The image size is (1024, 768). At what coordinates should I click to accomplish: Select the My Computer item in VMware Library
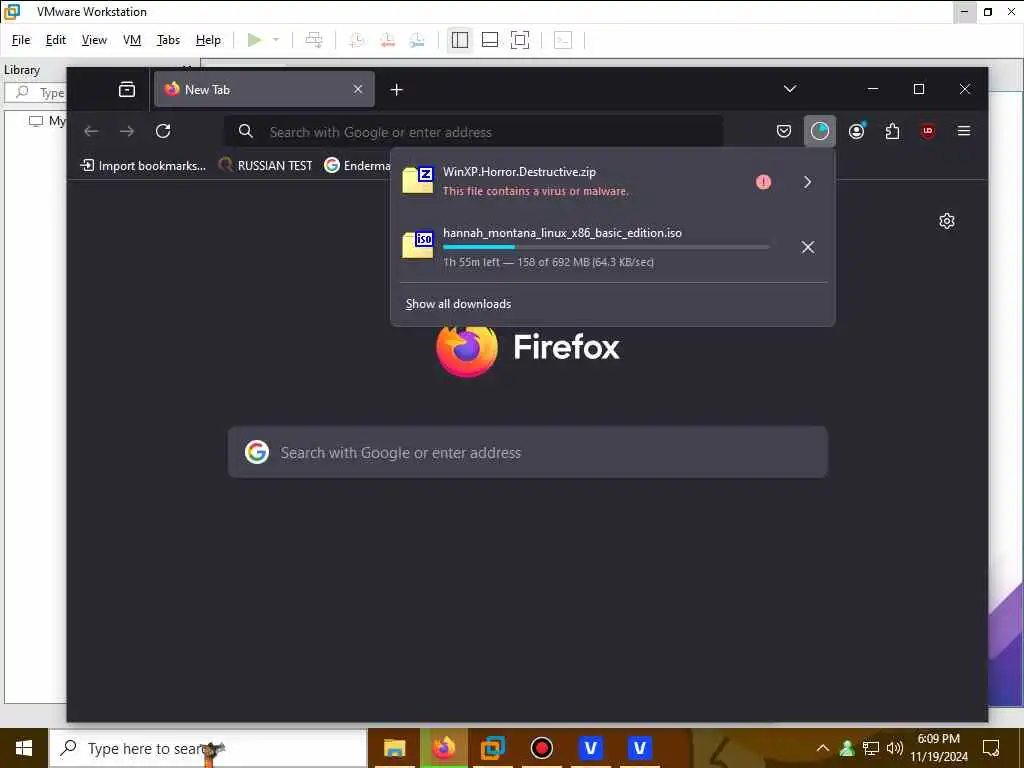tap(48, 121)
